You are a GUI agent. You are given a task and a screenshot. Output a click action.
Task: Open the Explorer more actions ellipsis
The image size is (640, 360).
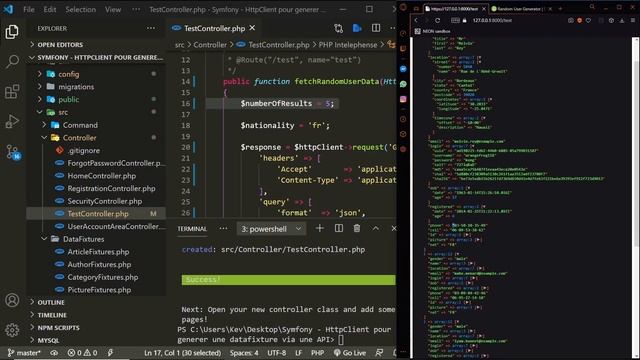coord(151,28)
